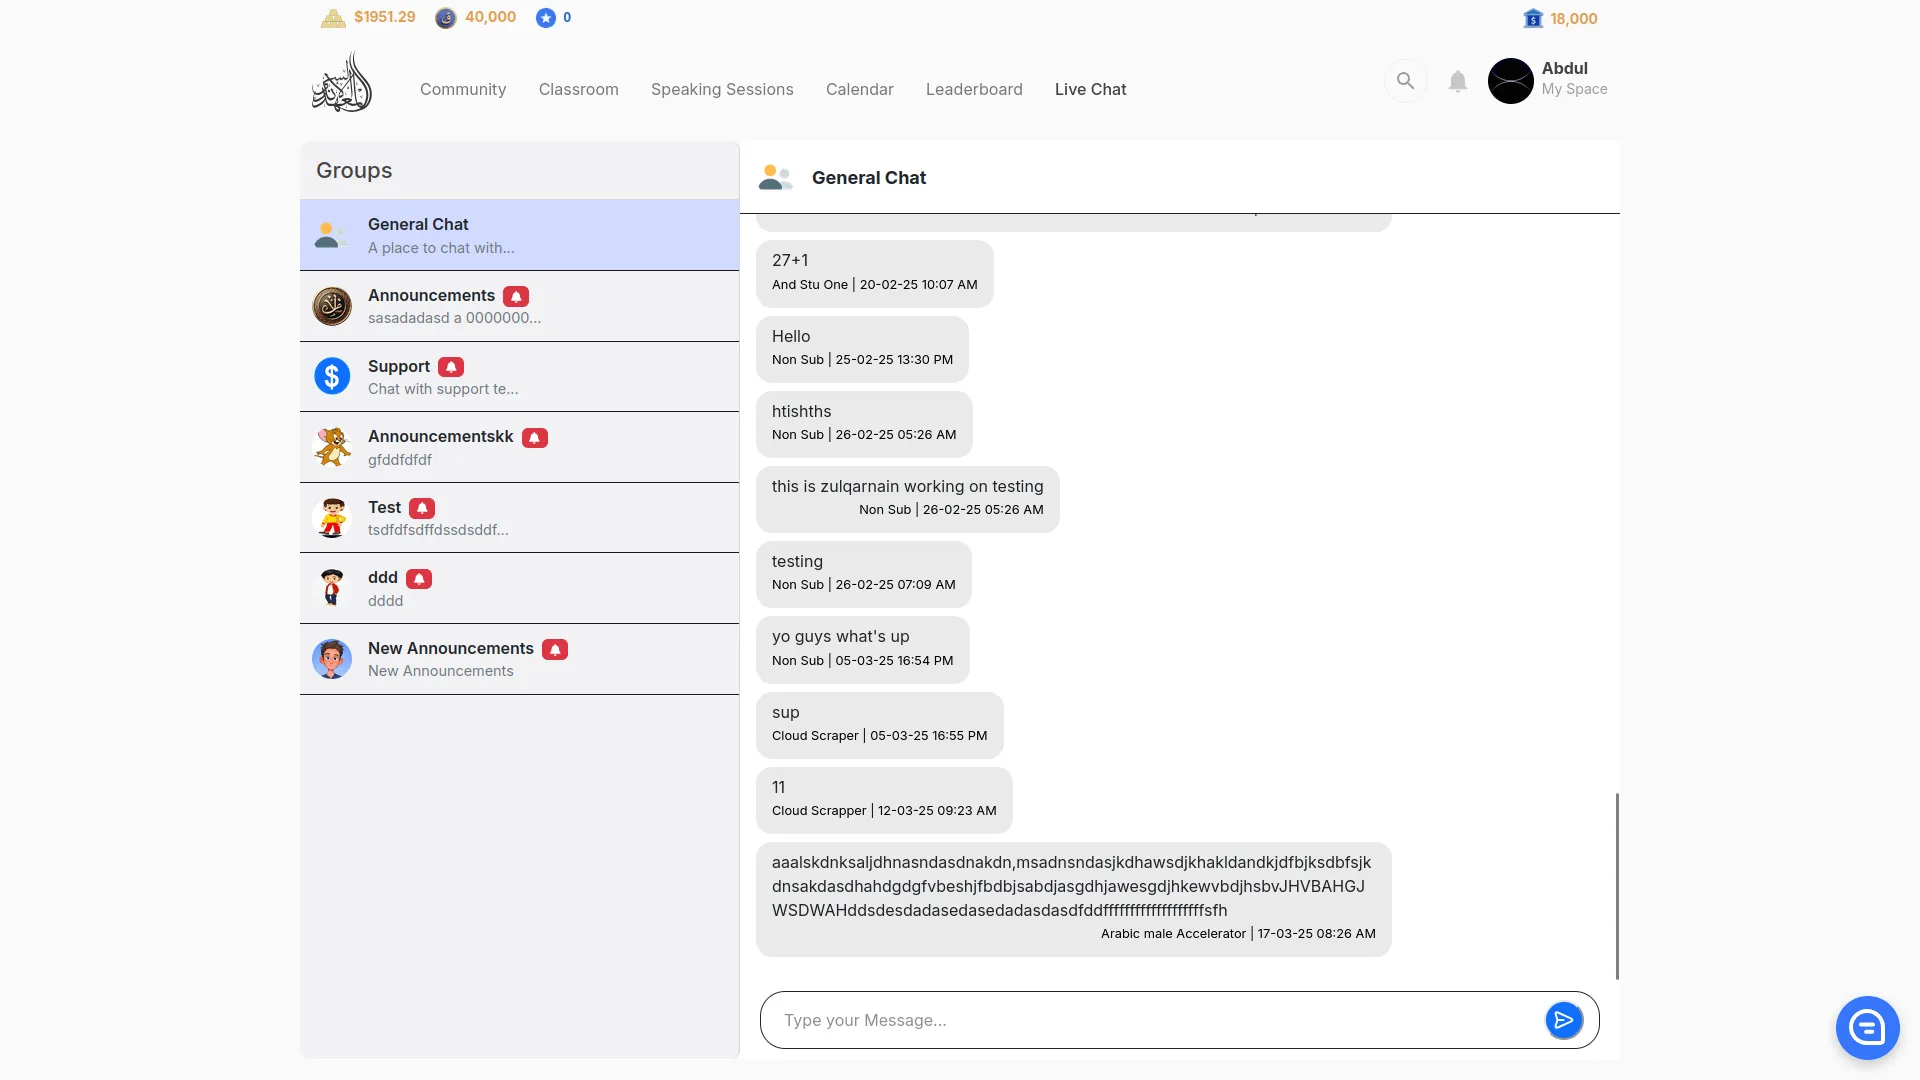1920x1080 pixels.
Task: Click the chat messages vertical scrollbar
Action: point(1616,885)
